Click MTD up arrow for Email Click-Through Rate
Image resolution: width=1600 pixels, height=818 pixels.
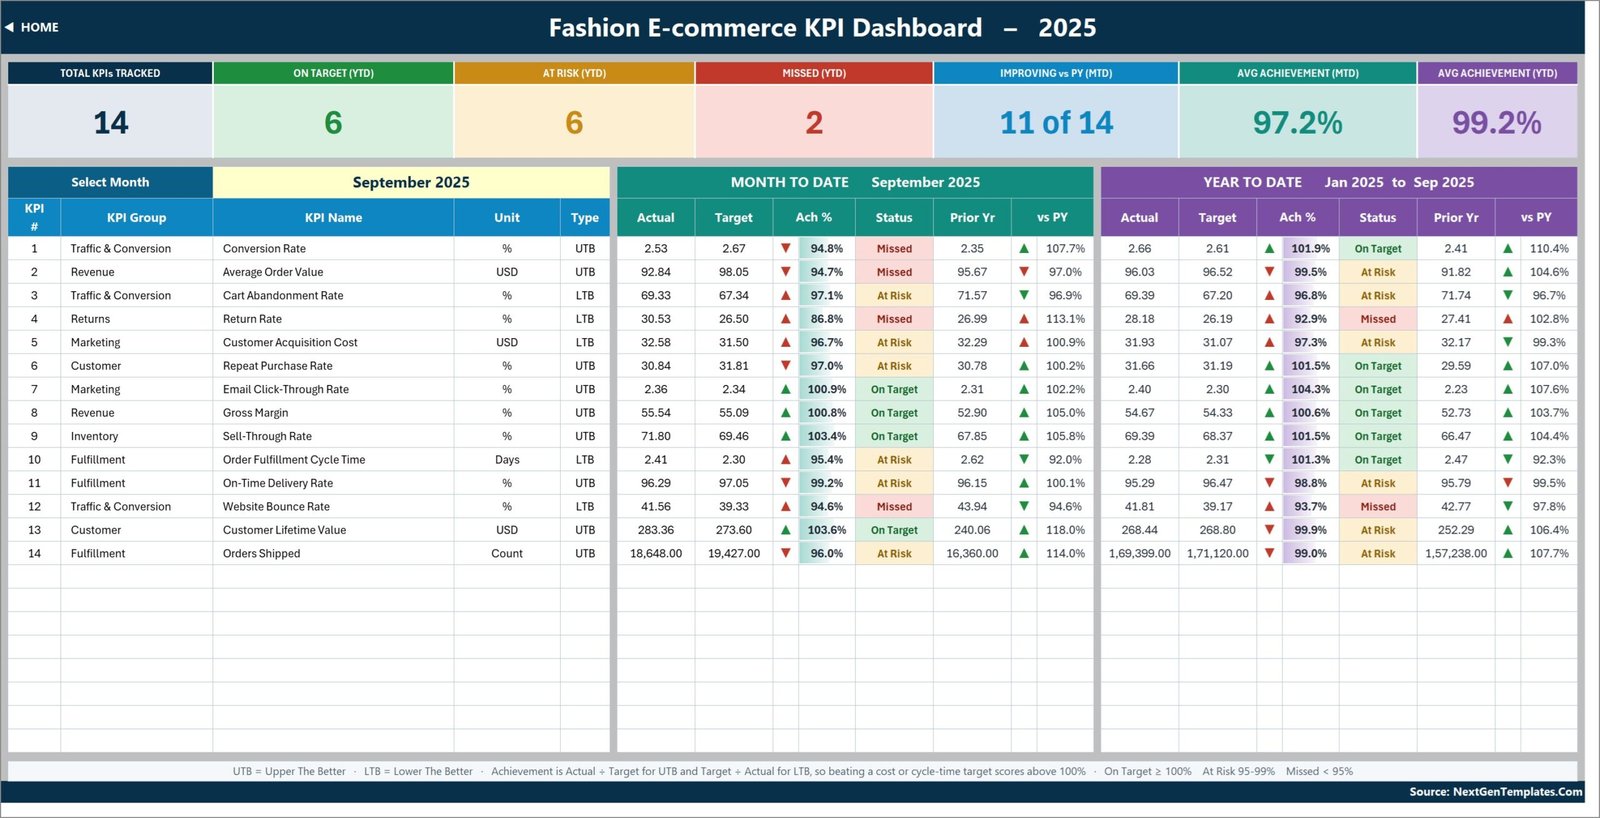tap(786, 389)
